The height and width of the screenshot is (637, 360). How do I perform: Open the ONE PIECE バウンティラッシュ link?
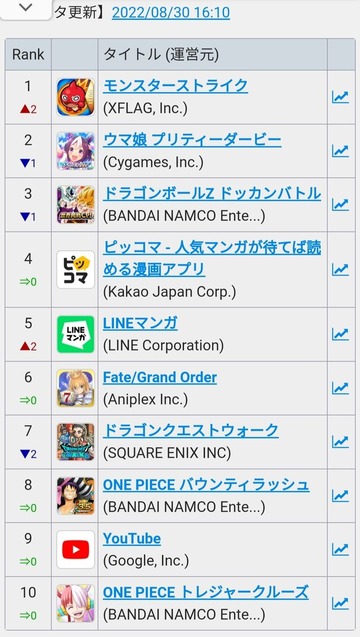point(206,484)
